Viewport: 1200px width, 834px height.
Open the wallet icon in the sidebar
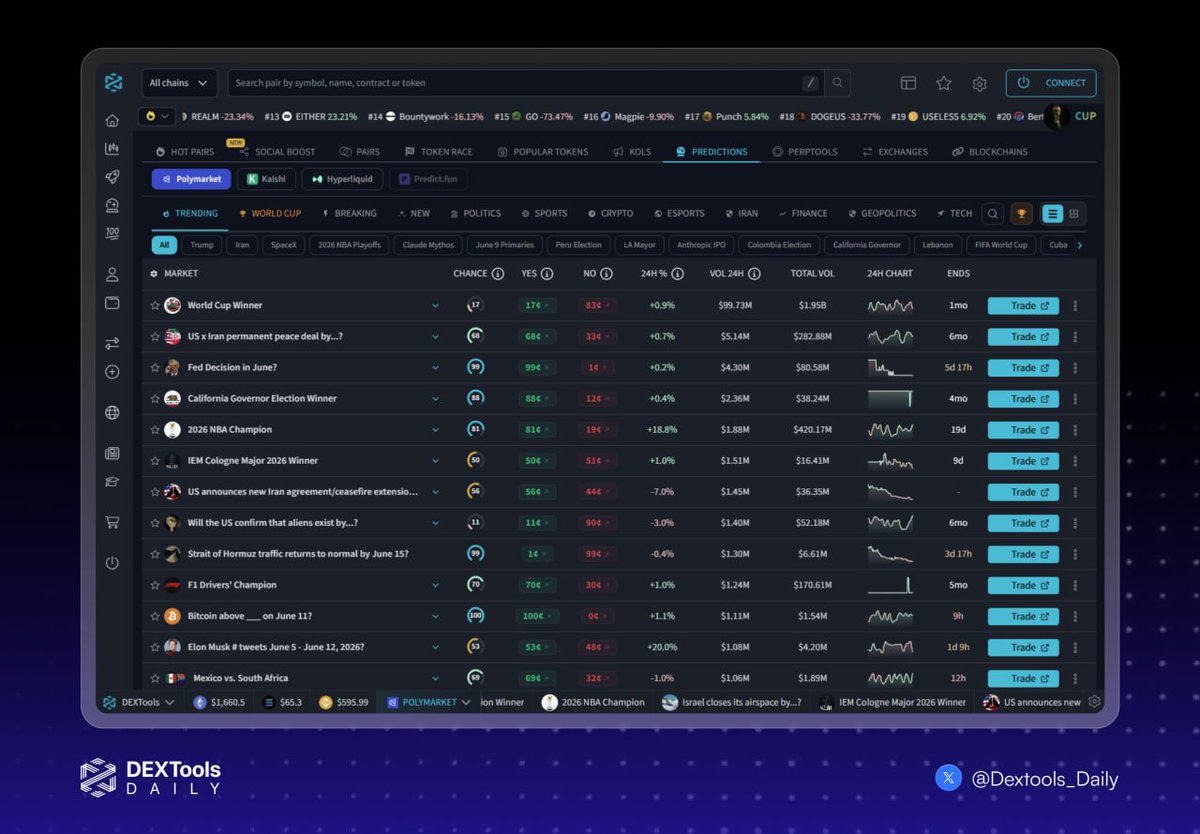point(112,302)
